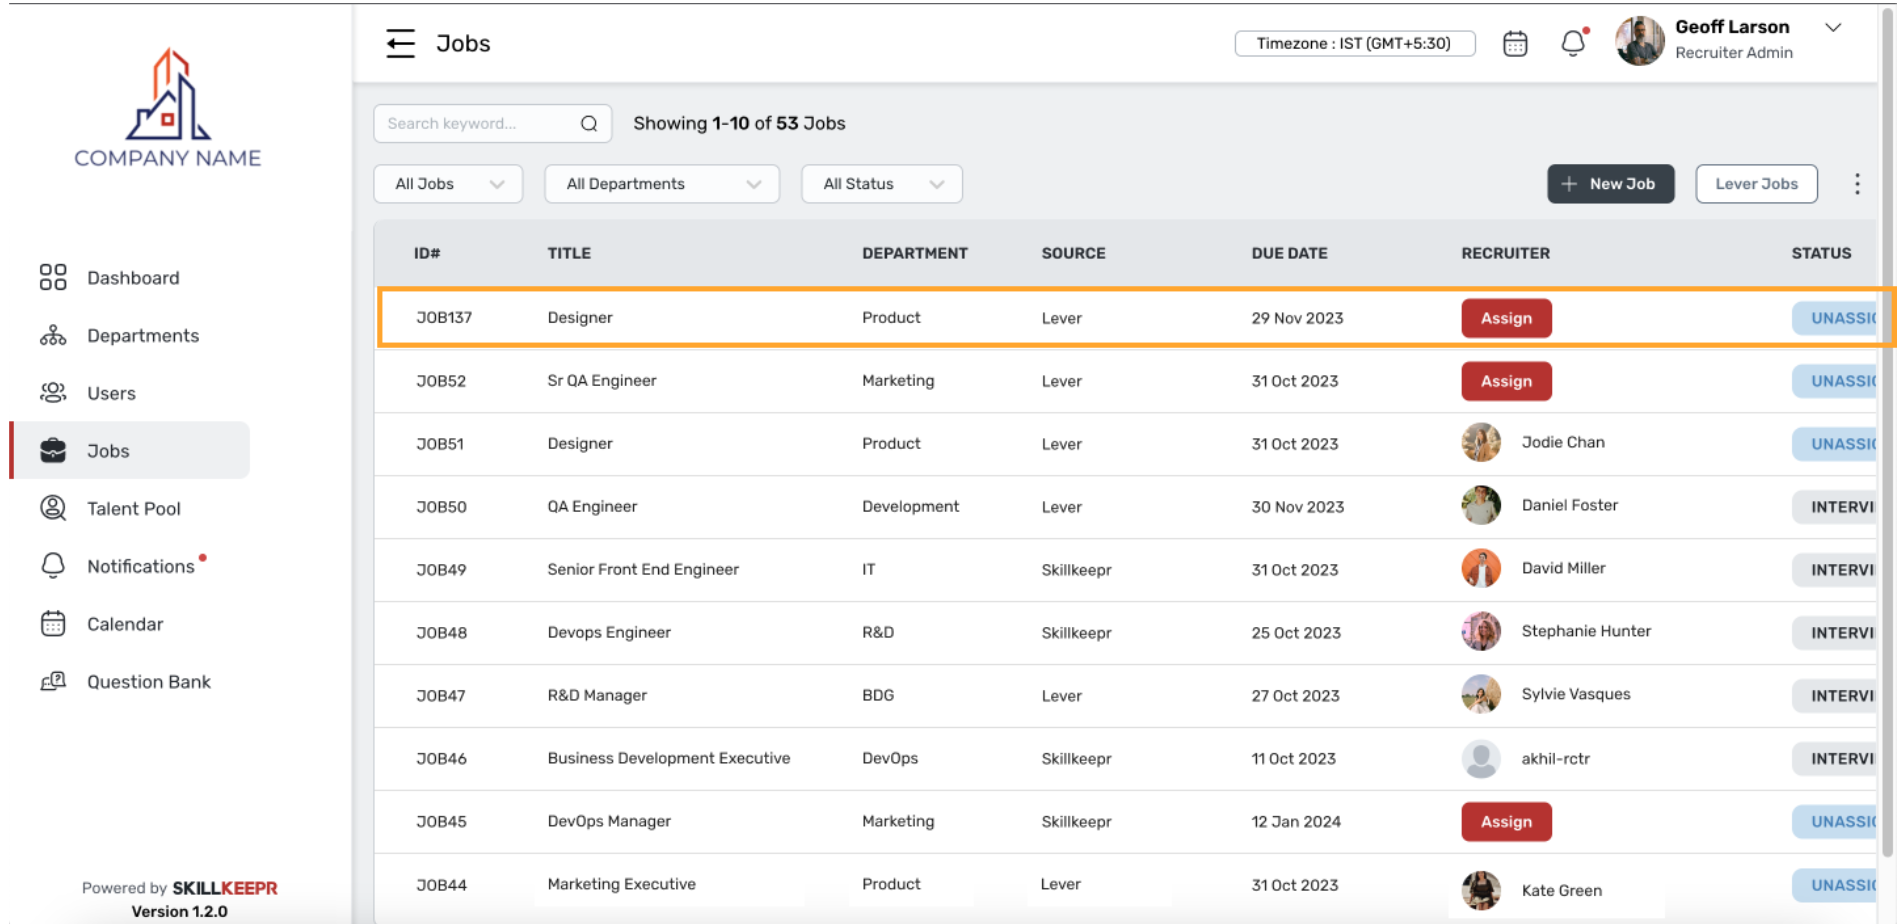
Task: Navigate to Talent Pool via its sidebar icon
Action: [x=52, y=508]
